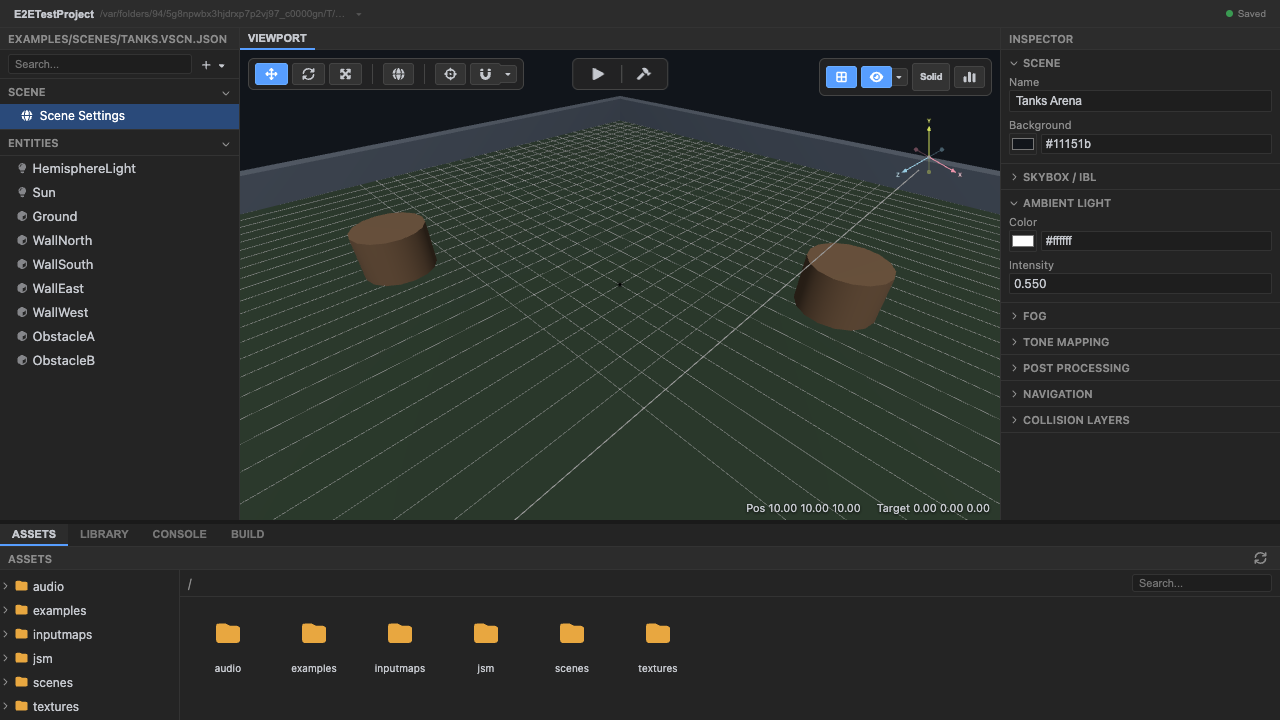Open the stats bar chart icon
This screenshot has width=1280, height=720.
tap(969, 77)
